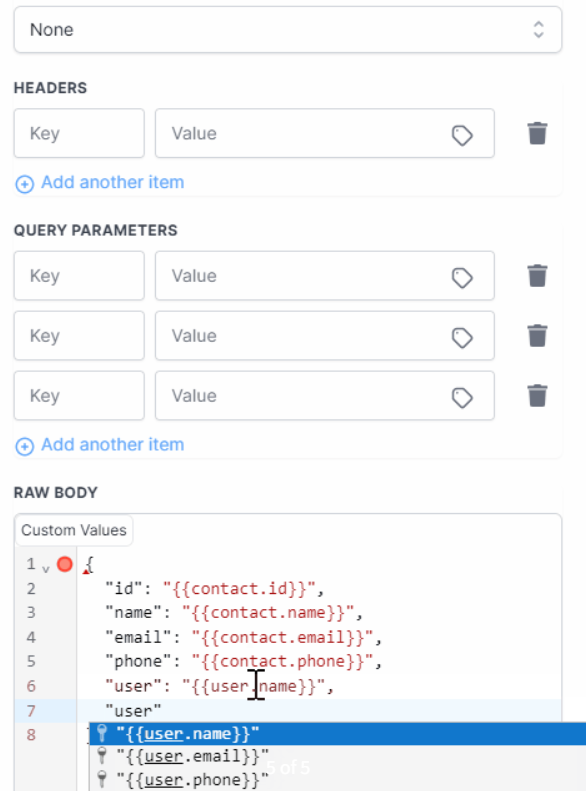Click the red error marker on line 1

65,564
